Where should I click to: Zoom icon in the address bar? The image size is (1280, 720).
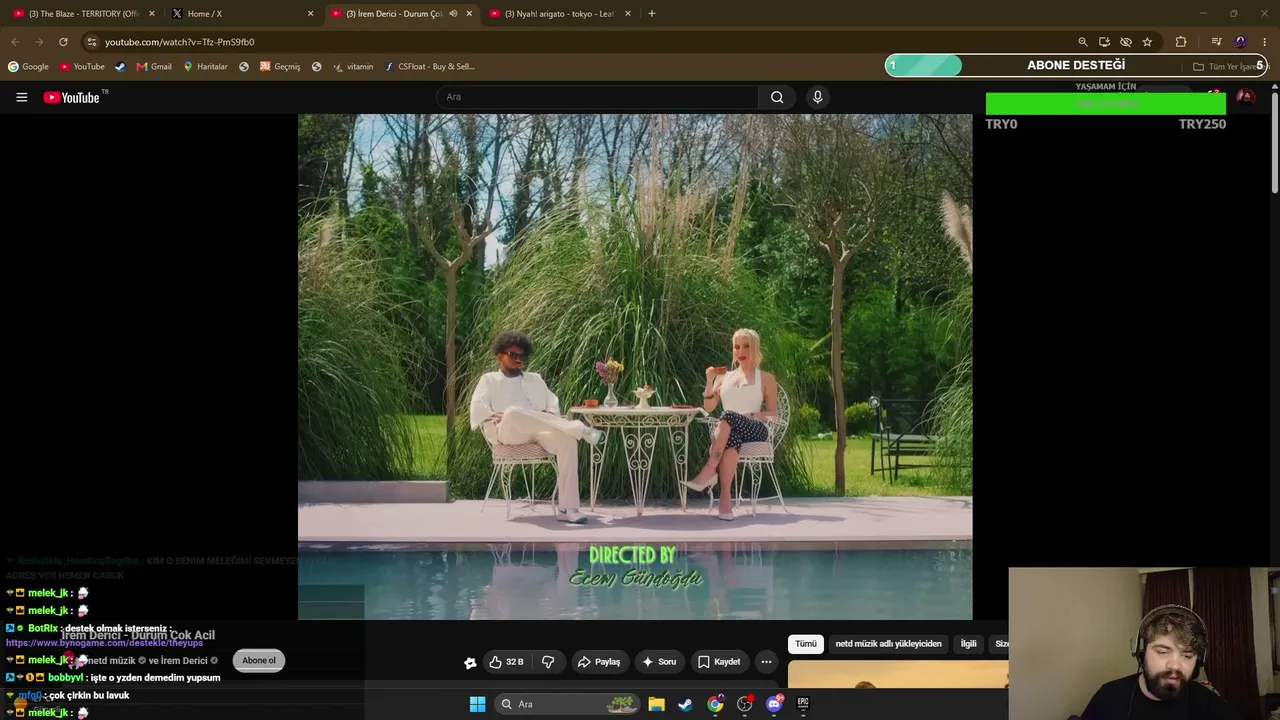pos(1083,42)
